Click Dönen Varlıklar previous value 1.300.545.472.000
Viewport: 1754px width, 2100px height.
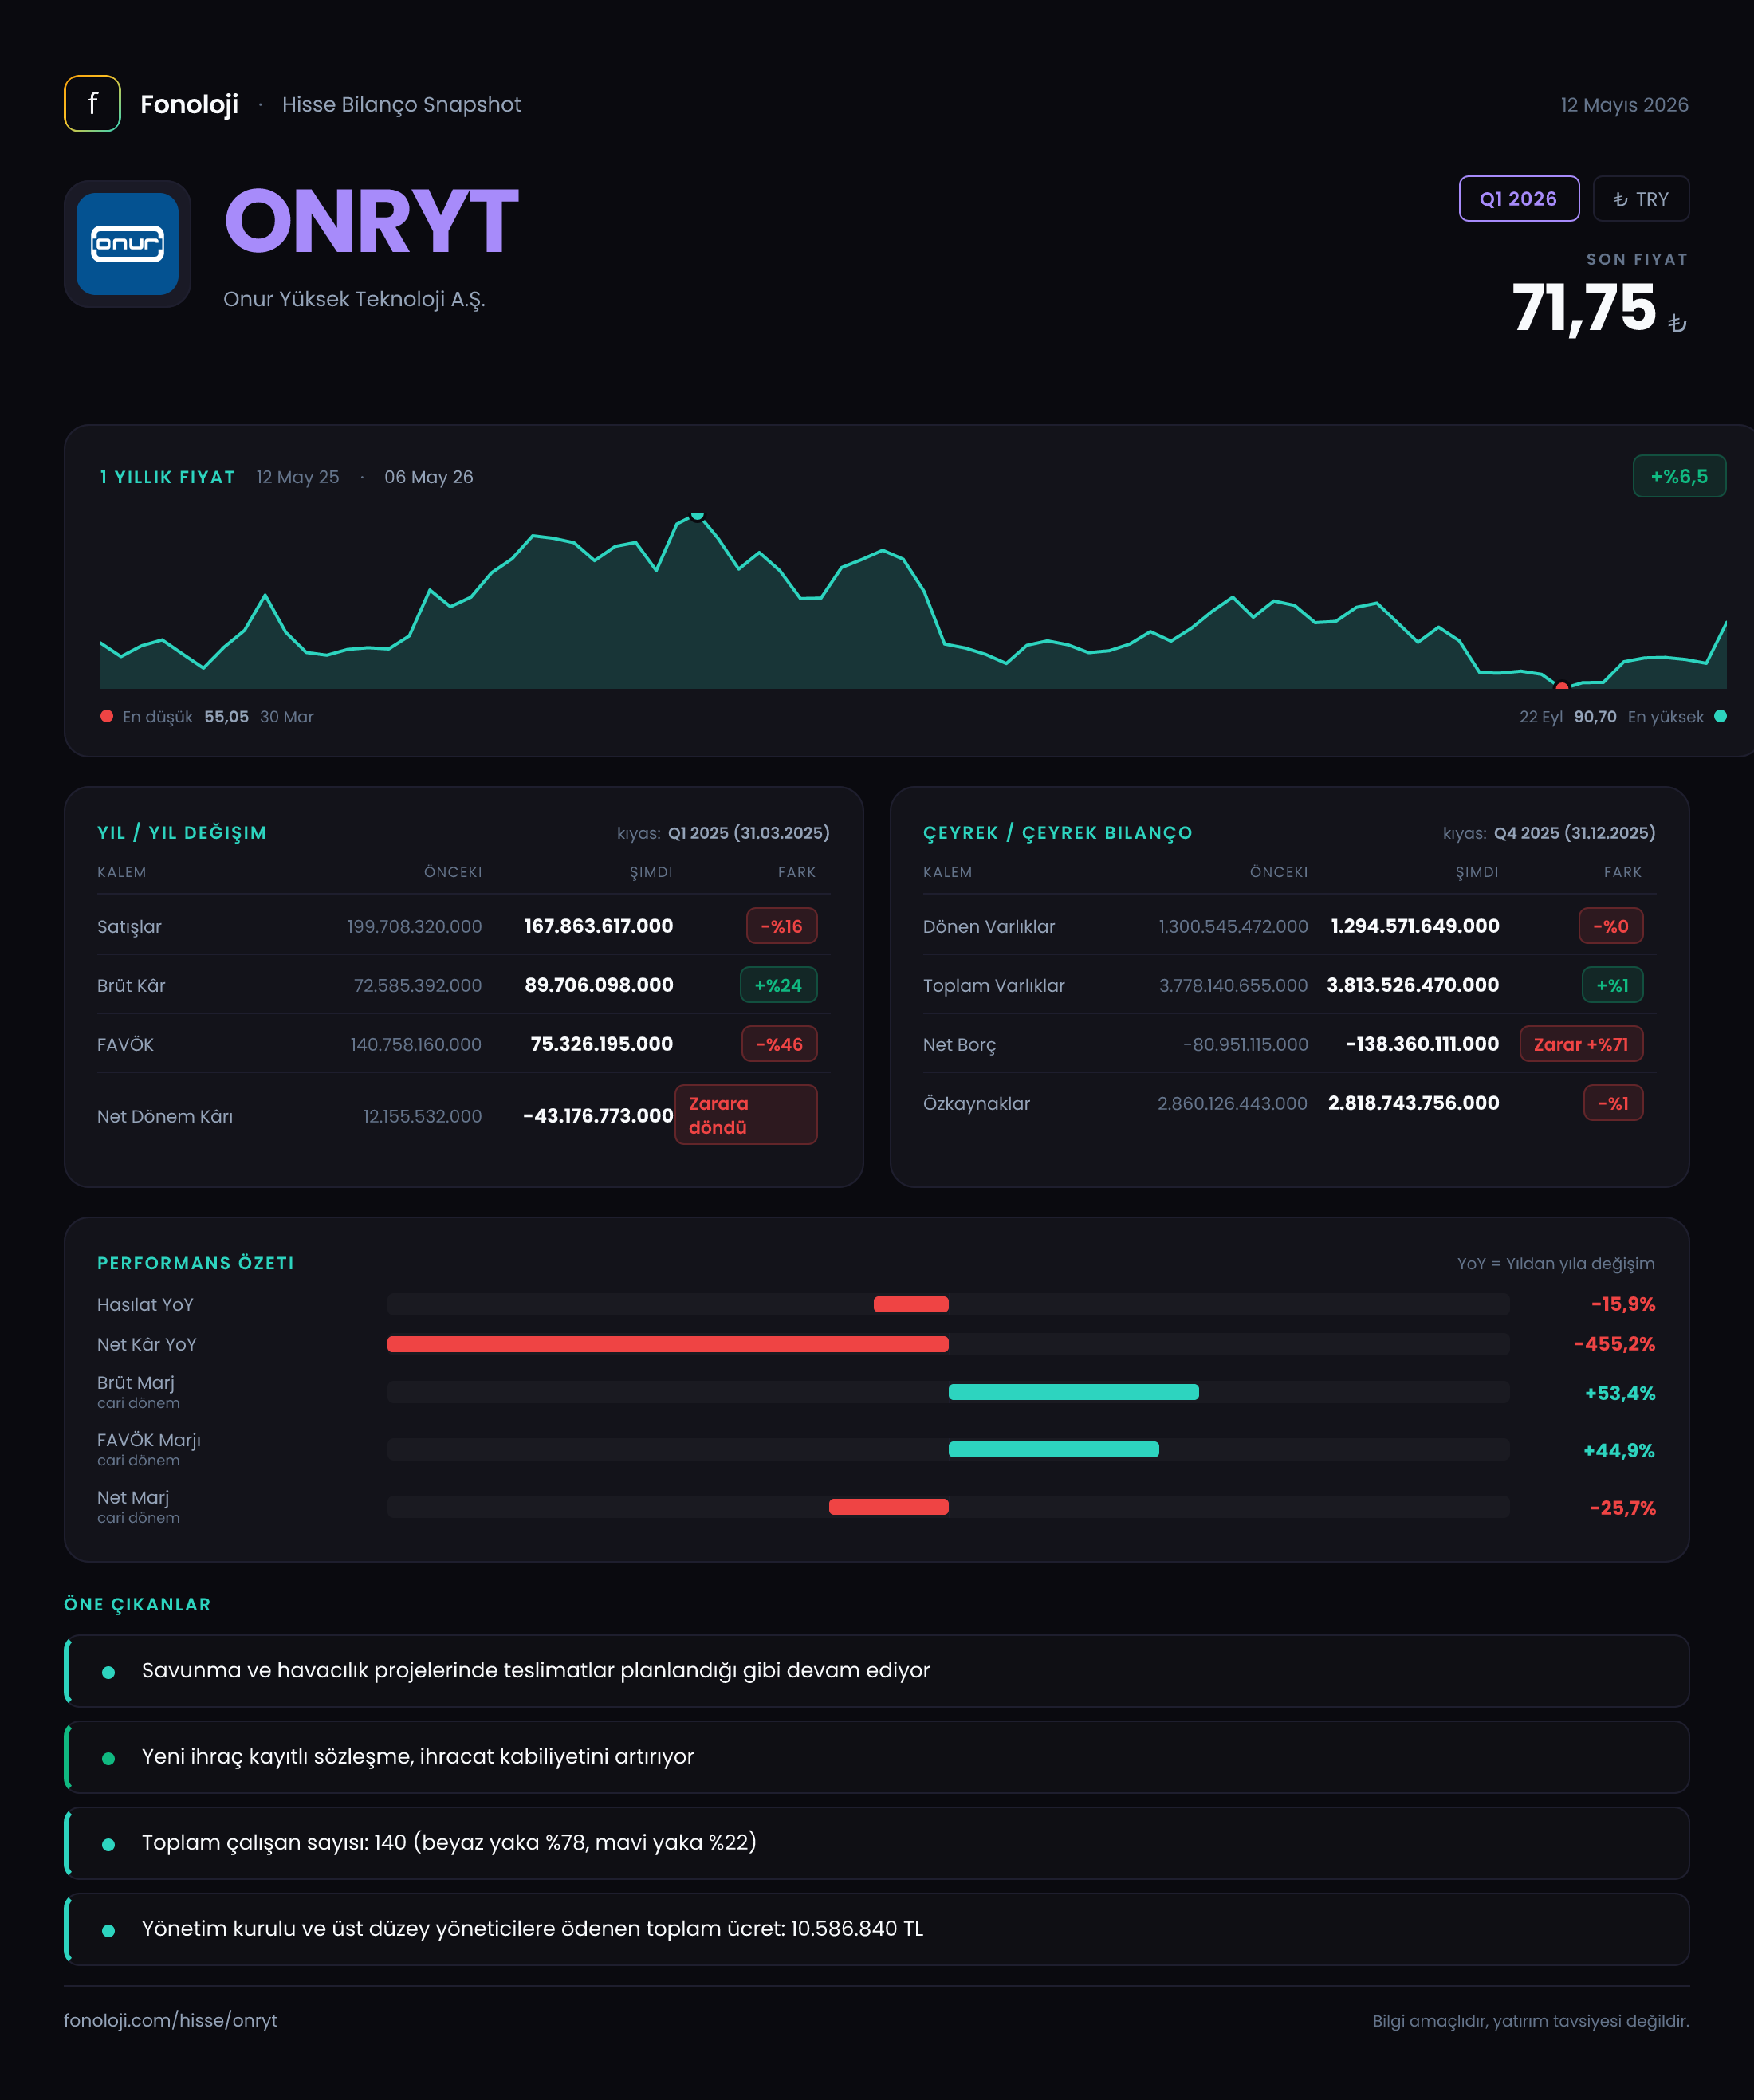pyautogui.click(x=1233, y=926)
